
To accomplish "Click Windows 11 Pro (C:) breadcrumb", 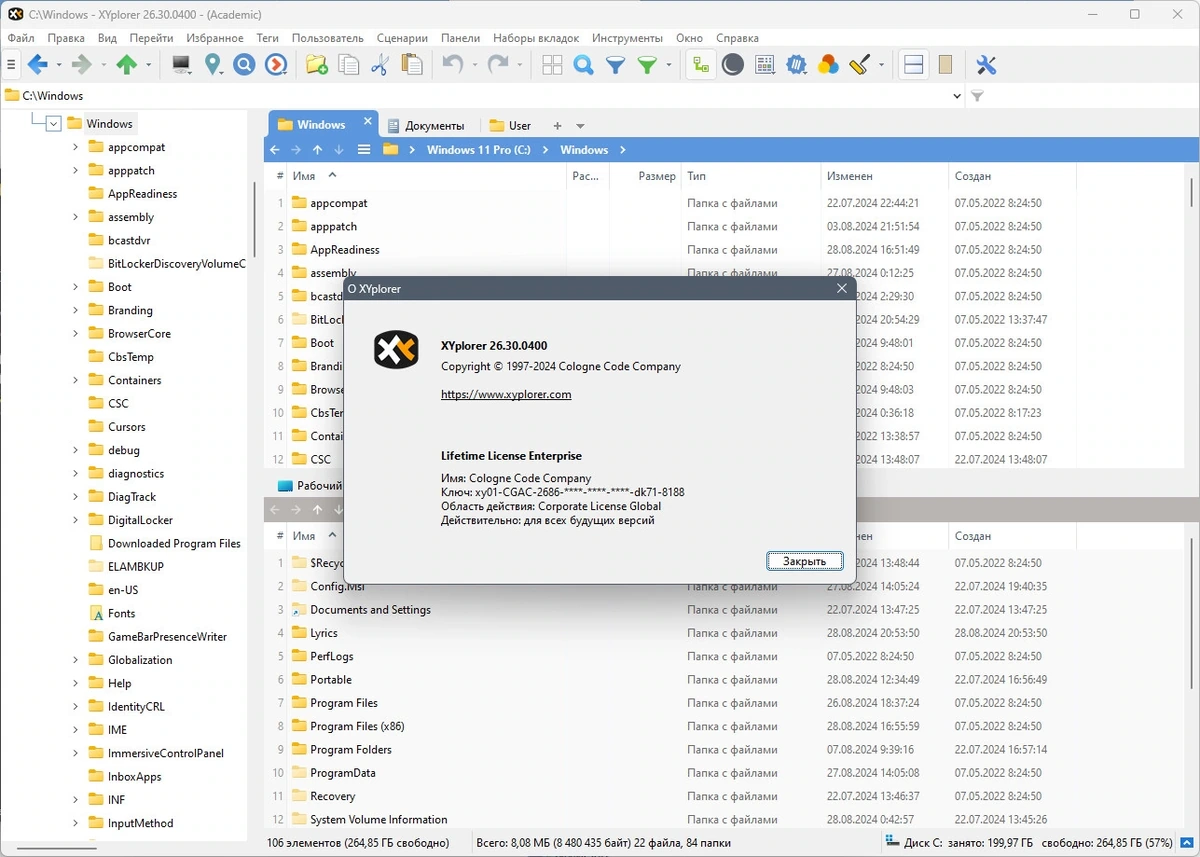I will point(479,150).
